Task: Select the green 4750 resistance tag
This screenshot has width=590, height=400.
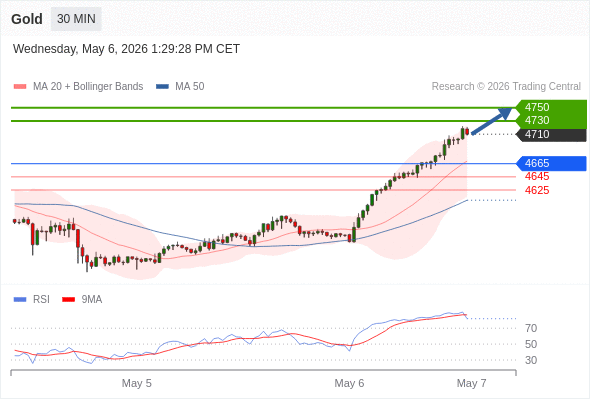Action: [x=551, y=107]
